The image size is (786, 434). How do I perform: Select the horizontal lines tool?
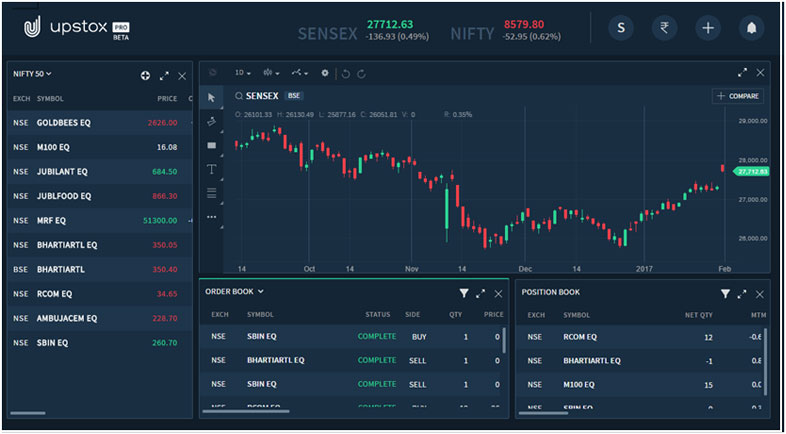[212, 193]
